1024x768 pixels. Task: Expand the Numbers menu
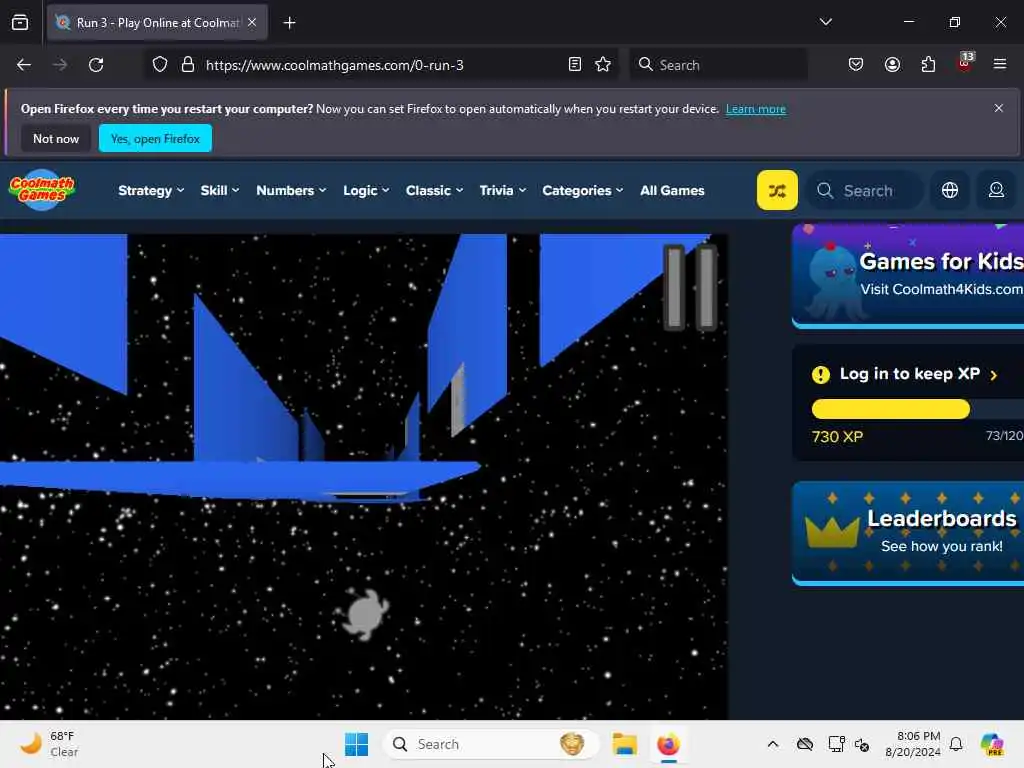[291, 191]
